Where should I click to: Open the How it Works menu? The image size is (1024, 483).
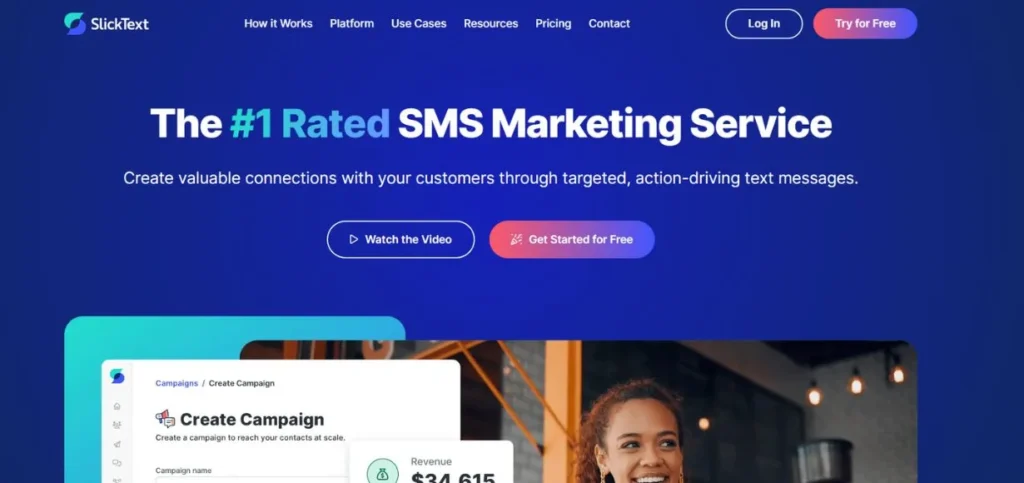pos(278,23)
